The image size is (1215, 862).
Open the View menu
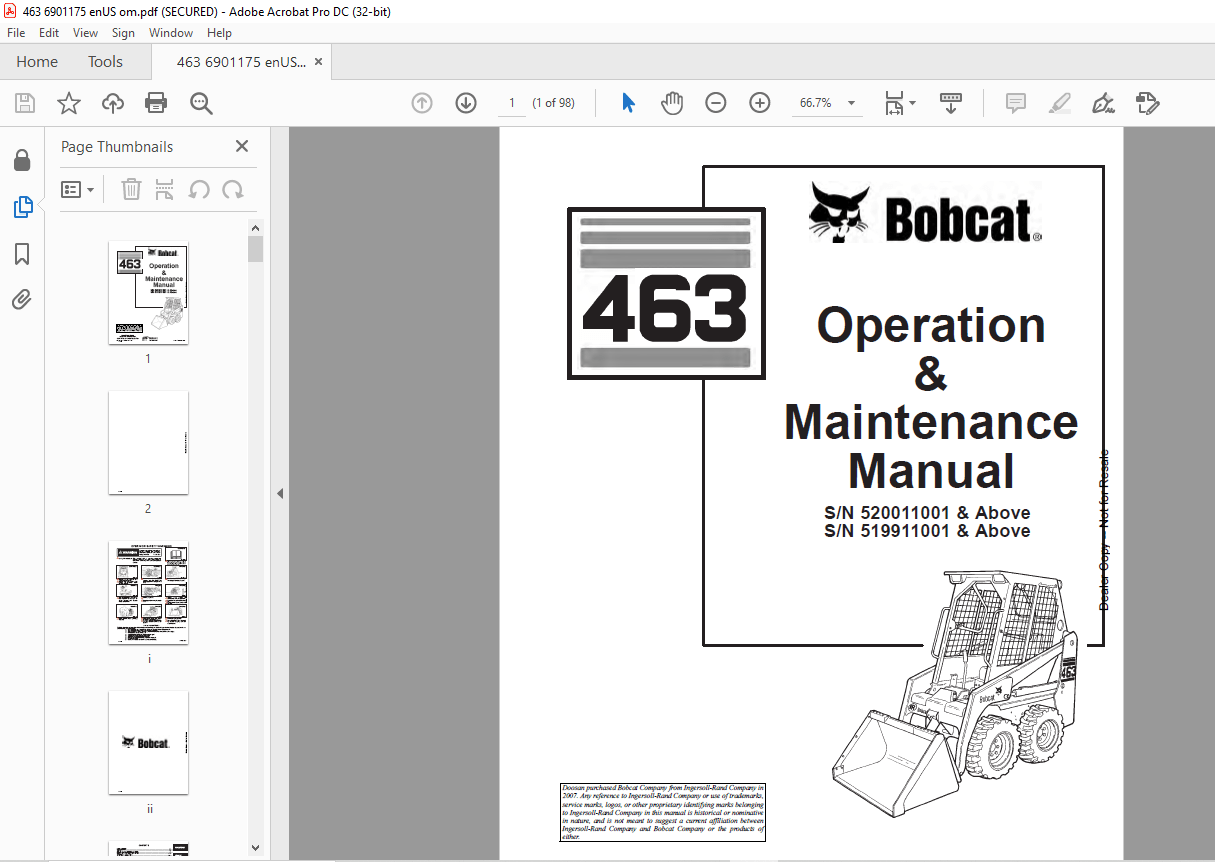point(85,32)
